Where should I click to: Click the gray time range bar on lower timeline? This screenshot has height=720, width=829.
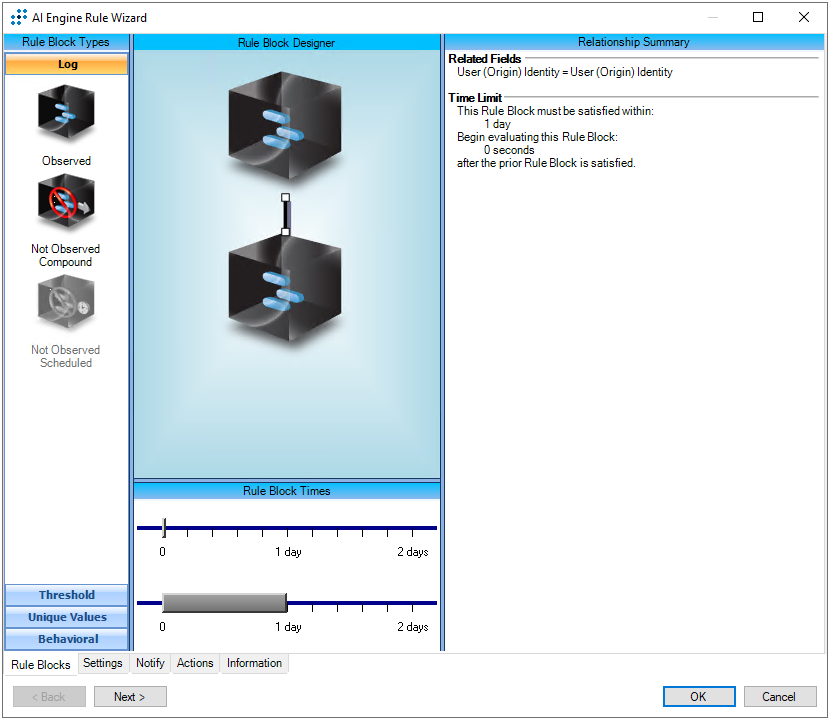pyautogui.click(x=224, y=603)
